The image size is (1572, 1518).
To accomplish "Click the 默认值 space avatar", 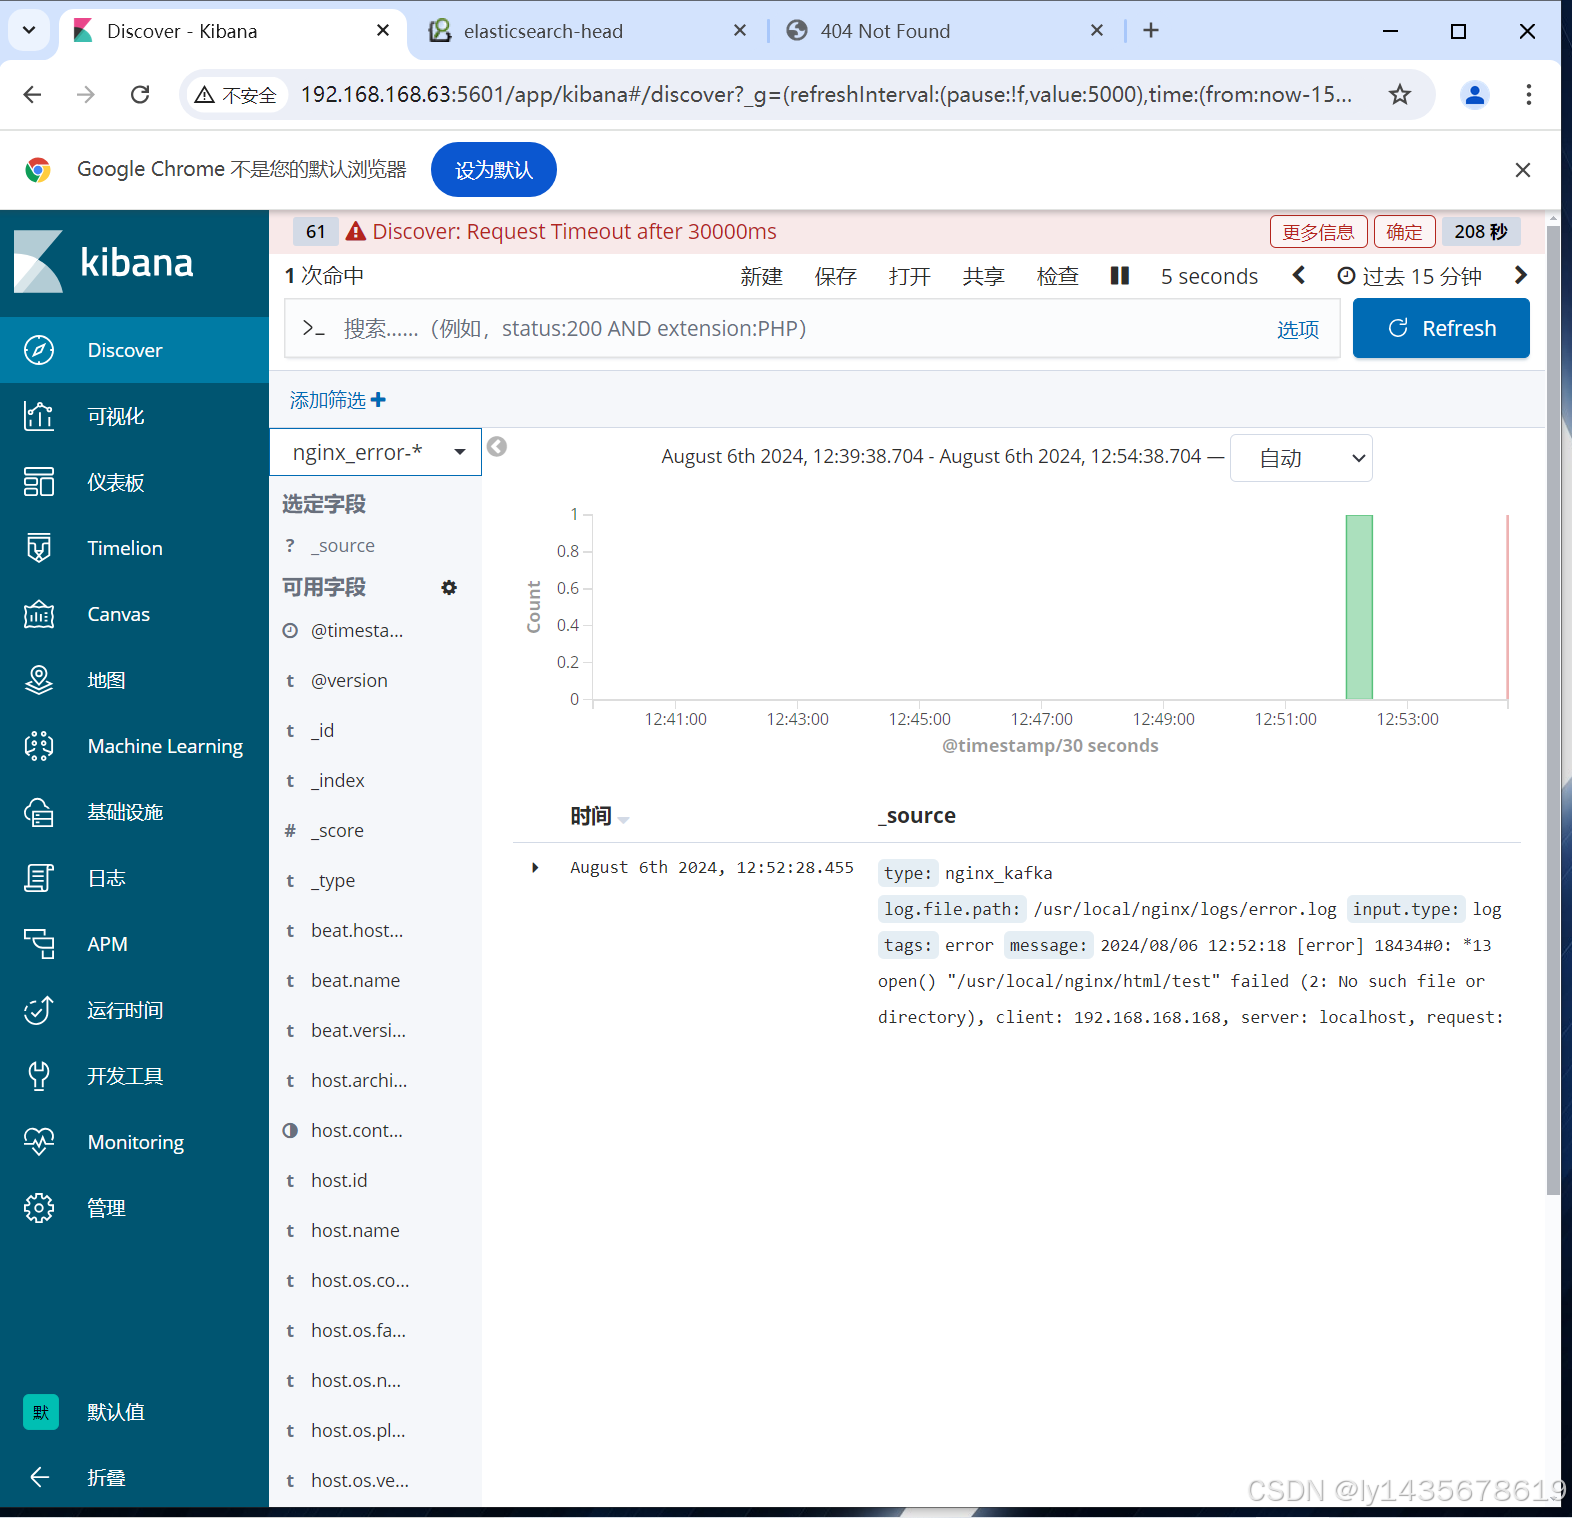I will (x=41, y=1412).
